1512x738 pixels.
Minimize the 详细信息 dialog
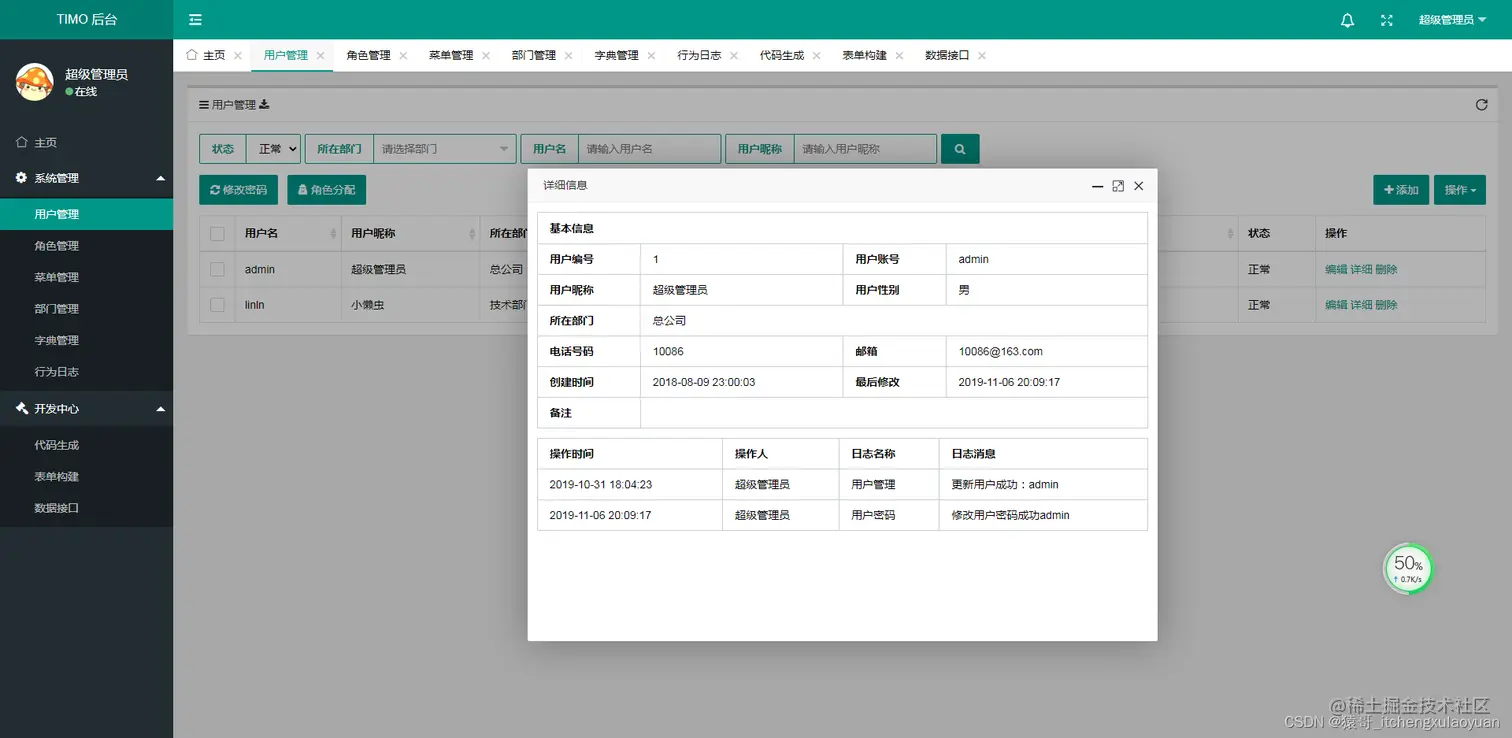point(1097,186)
